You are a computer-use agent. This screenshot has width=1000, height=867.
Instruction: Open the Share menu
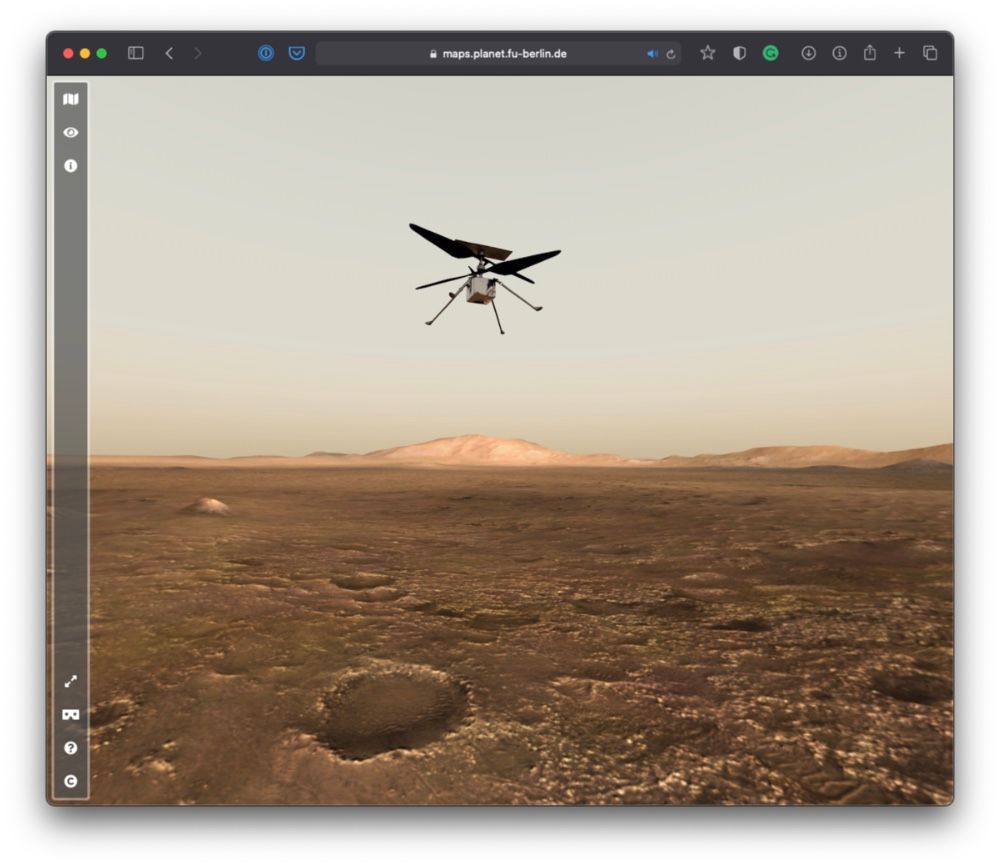869,53
